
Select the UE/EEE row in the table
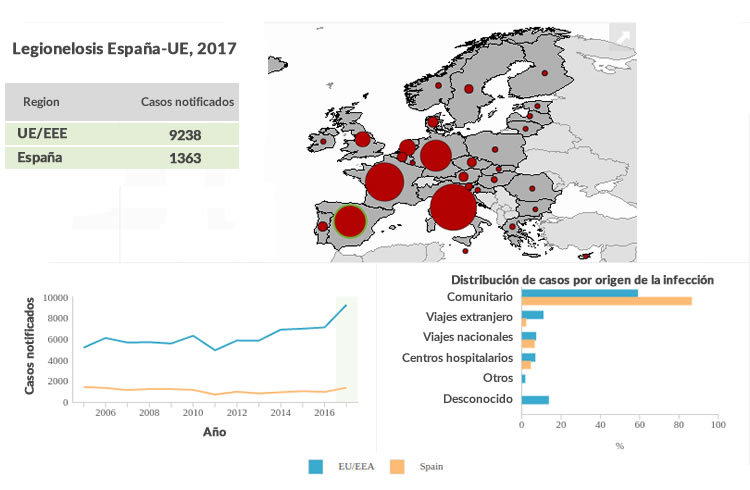122,132
